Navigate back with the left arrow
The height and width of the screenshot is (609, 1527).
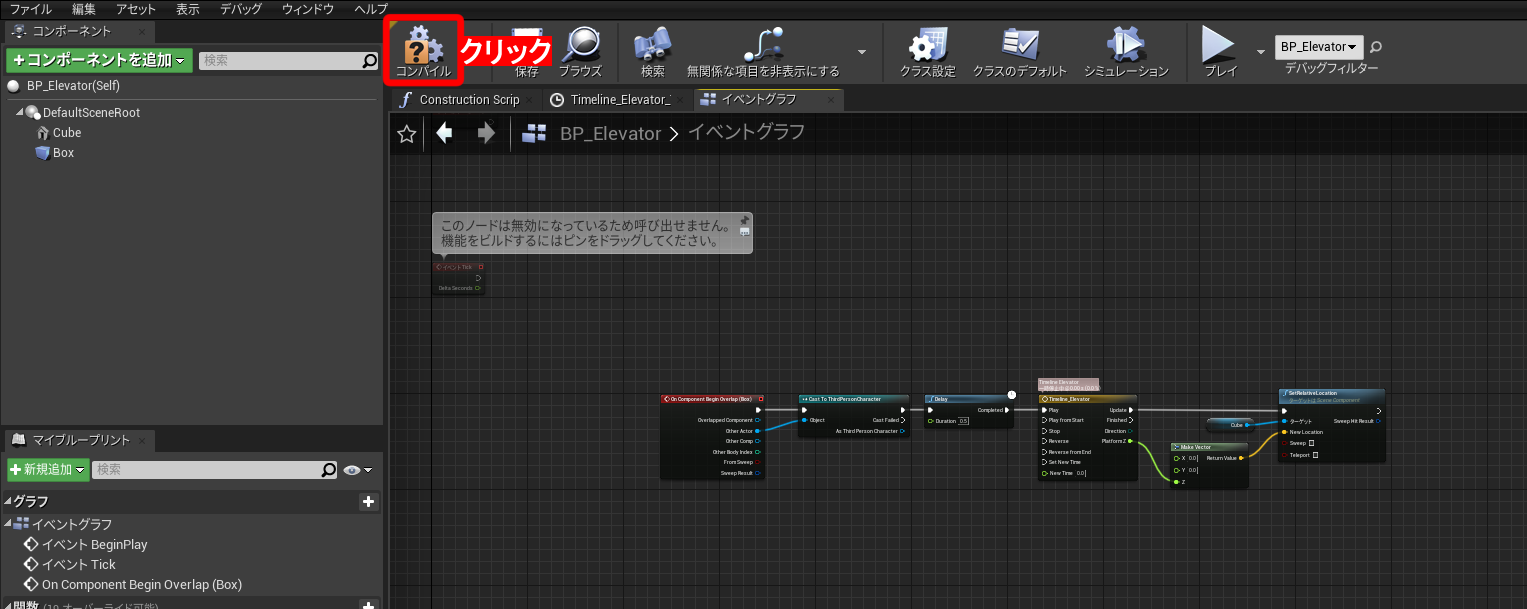[444, 133]
